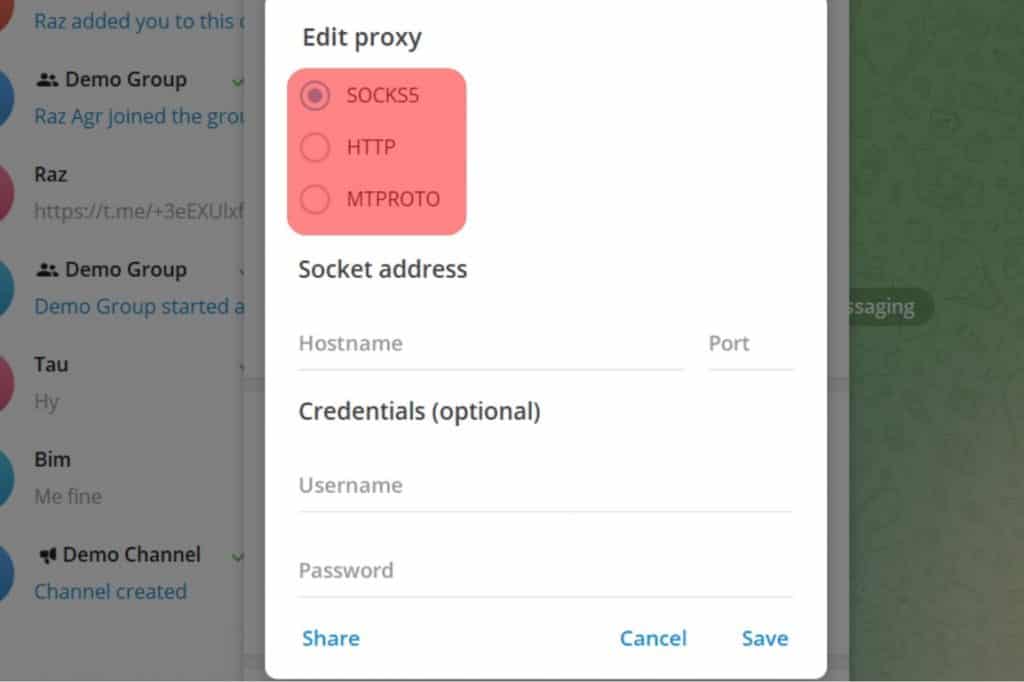
Task: Select the SOCKS5 proxy type
Action: [x=316, y=96]
